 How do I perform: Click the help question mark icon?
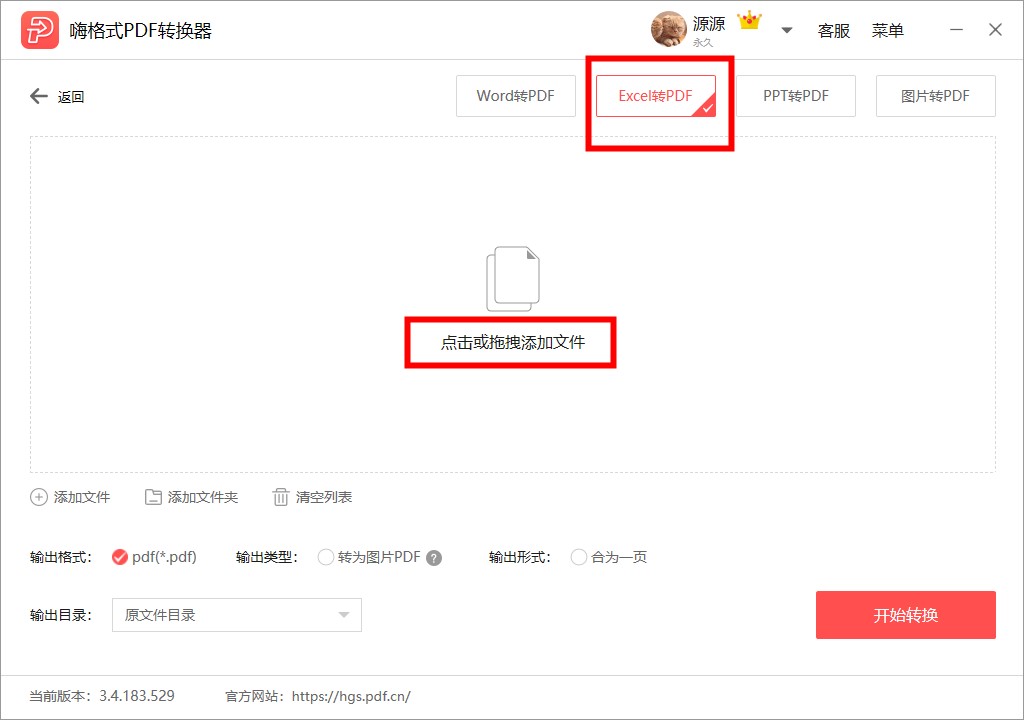(x=434, y=558)
